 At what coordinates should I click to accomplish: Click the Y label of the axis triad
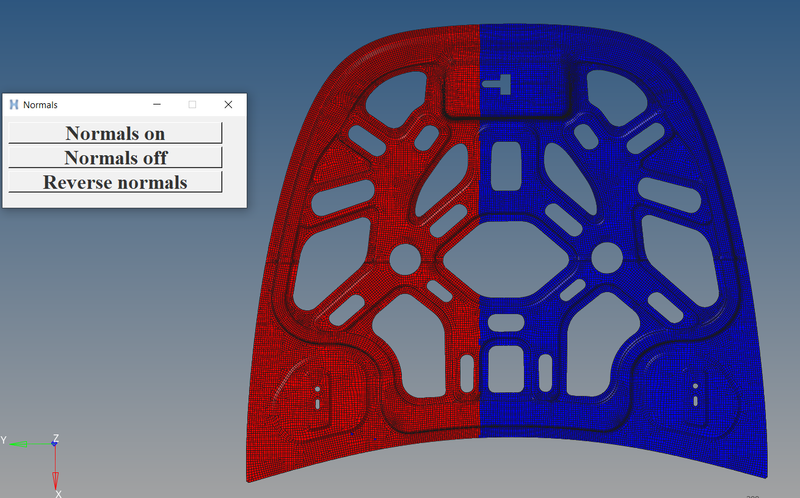tap(4, 440)
